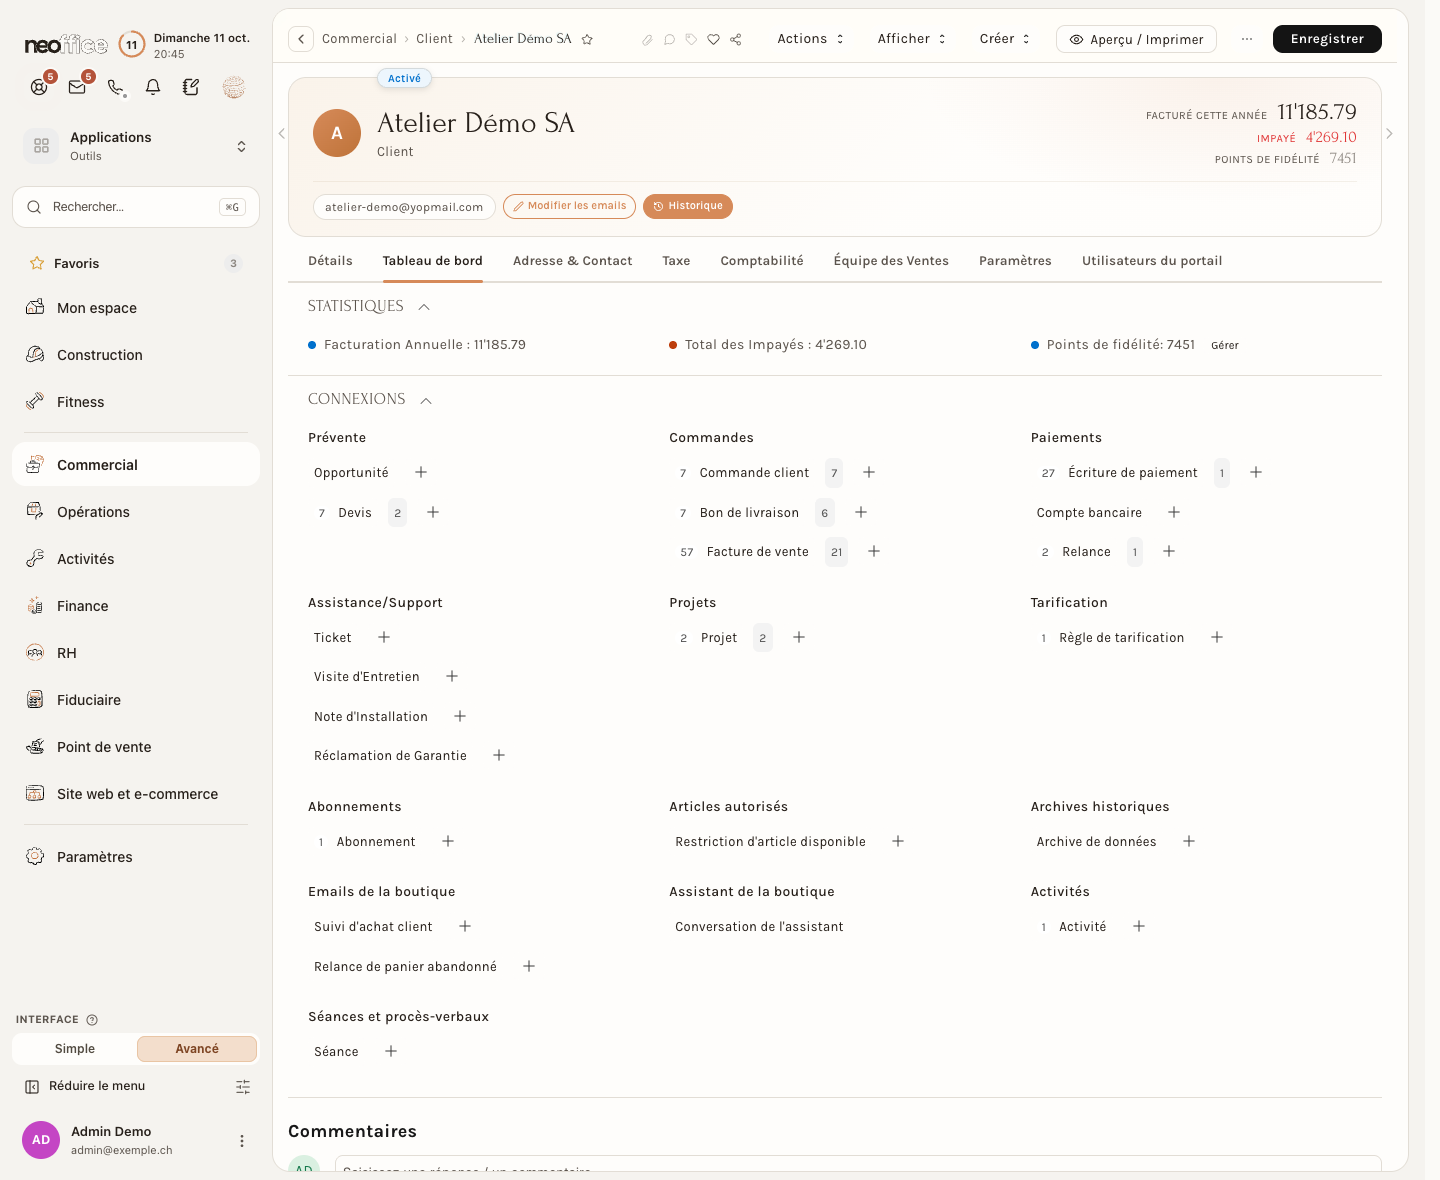This screenshot has width=1440, height=1180.
Task: Collapse the CONNEXIONS section
Action: coord(426,400)
